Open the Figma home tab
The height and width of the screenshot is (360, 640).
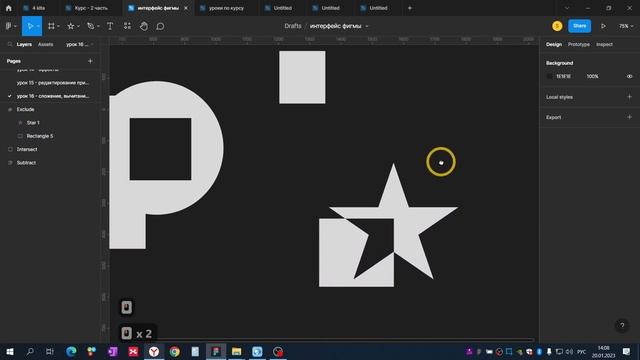[9, 8]
